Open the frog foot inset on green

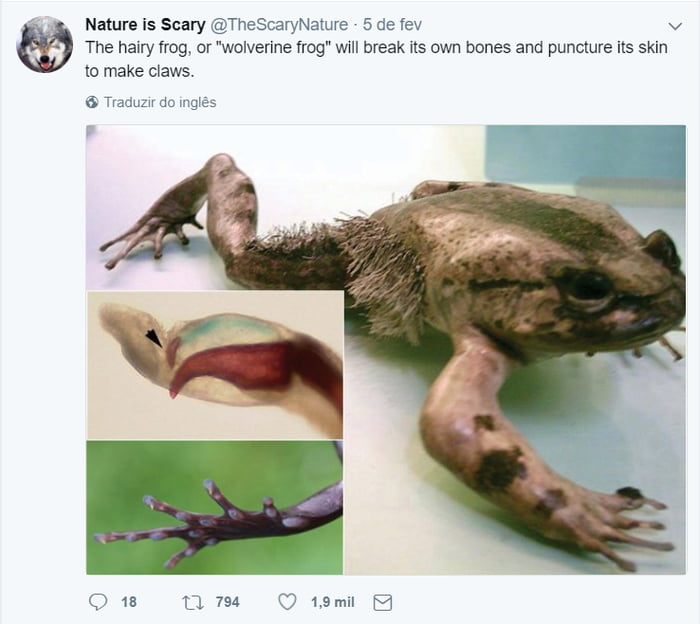[x=215, y=507]
